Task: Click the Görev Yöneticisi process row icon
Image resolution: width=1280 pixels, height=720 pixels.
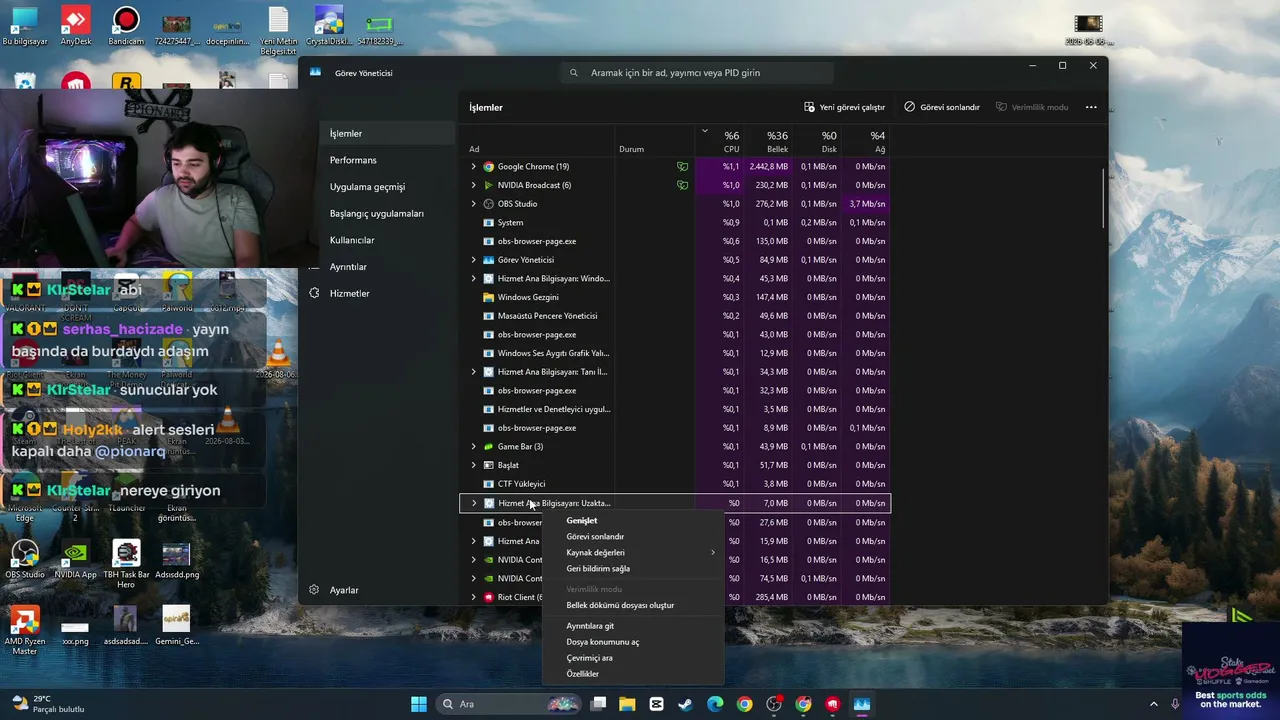Action: click(488, 260)
